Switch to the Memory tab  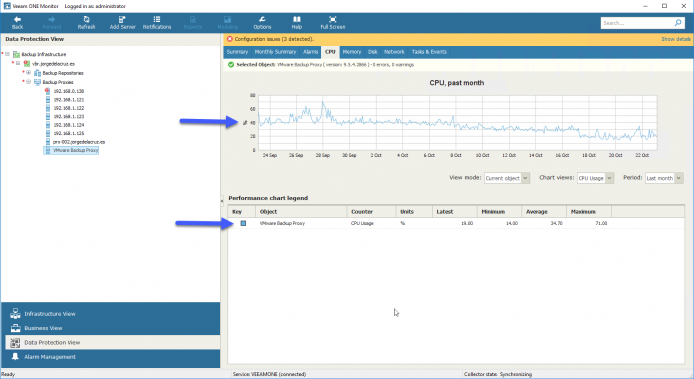pyautogui.click(x=351, y=52)
